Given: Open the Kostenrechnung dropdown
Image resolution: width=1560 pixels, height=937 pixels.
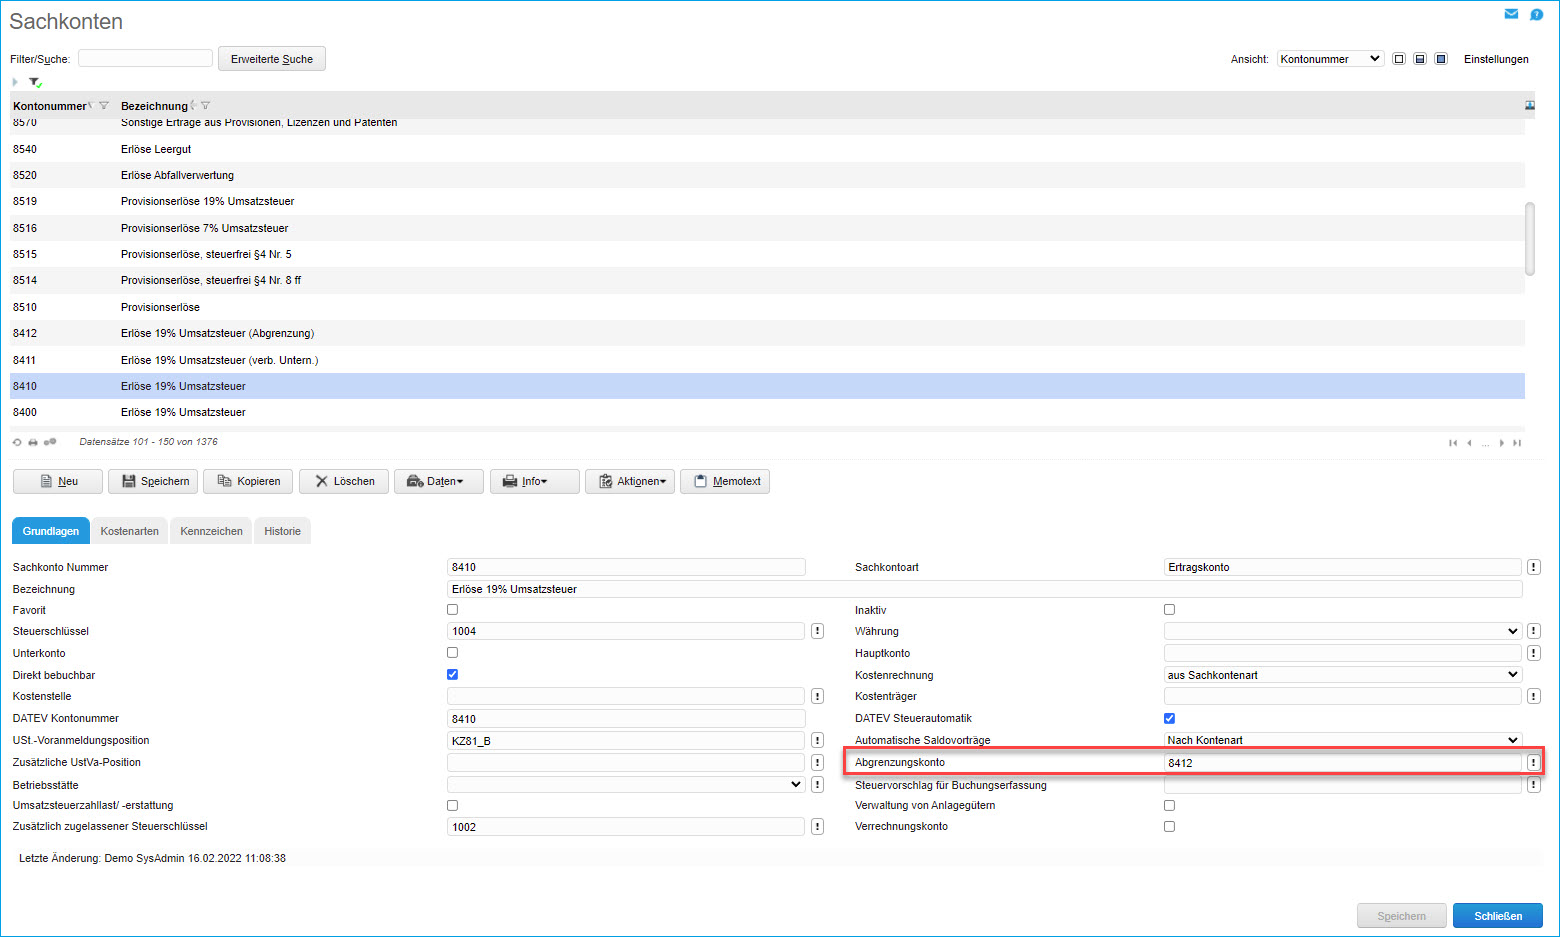Looking at the screenshot, I should click(x=1342, y=675).
